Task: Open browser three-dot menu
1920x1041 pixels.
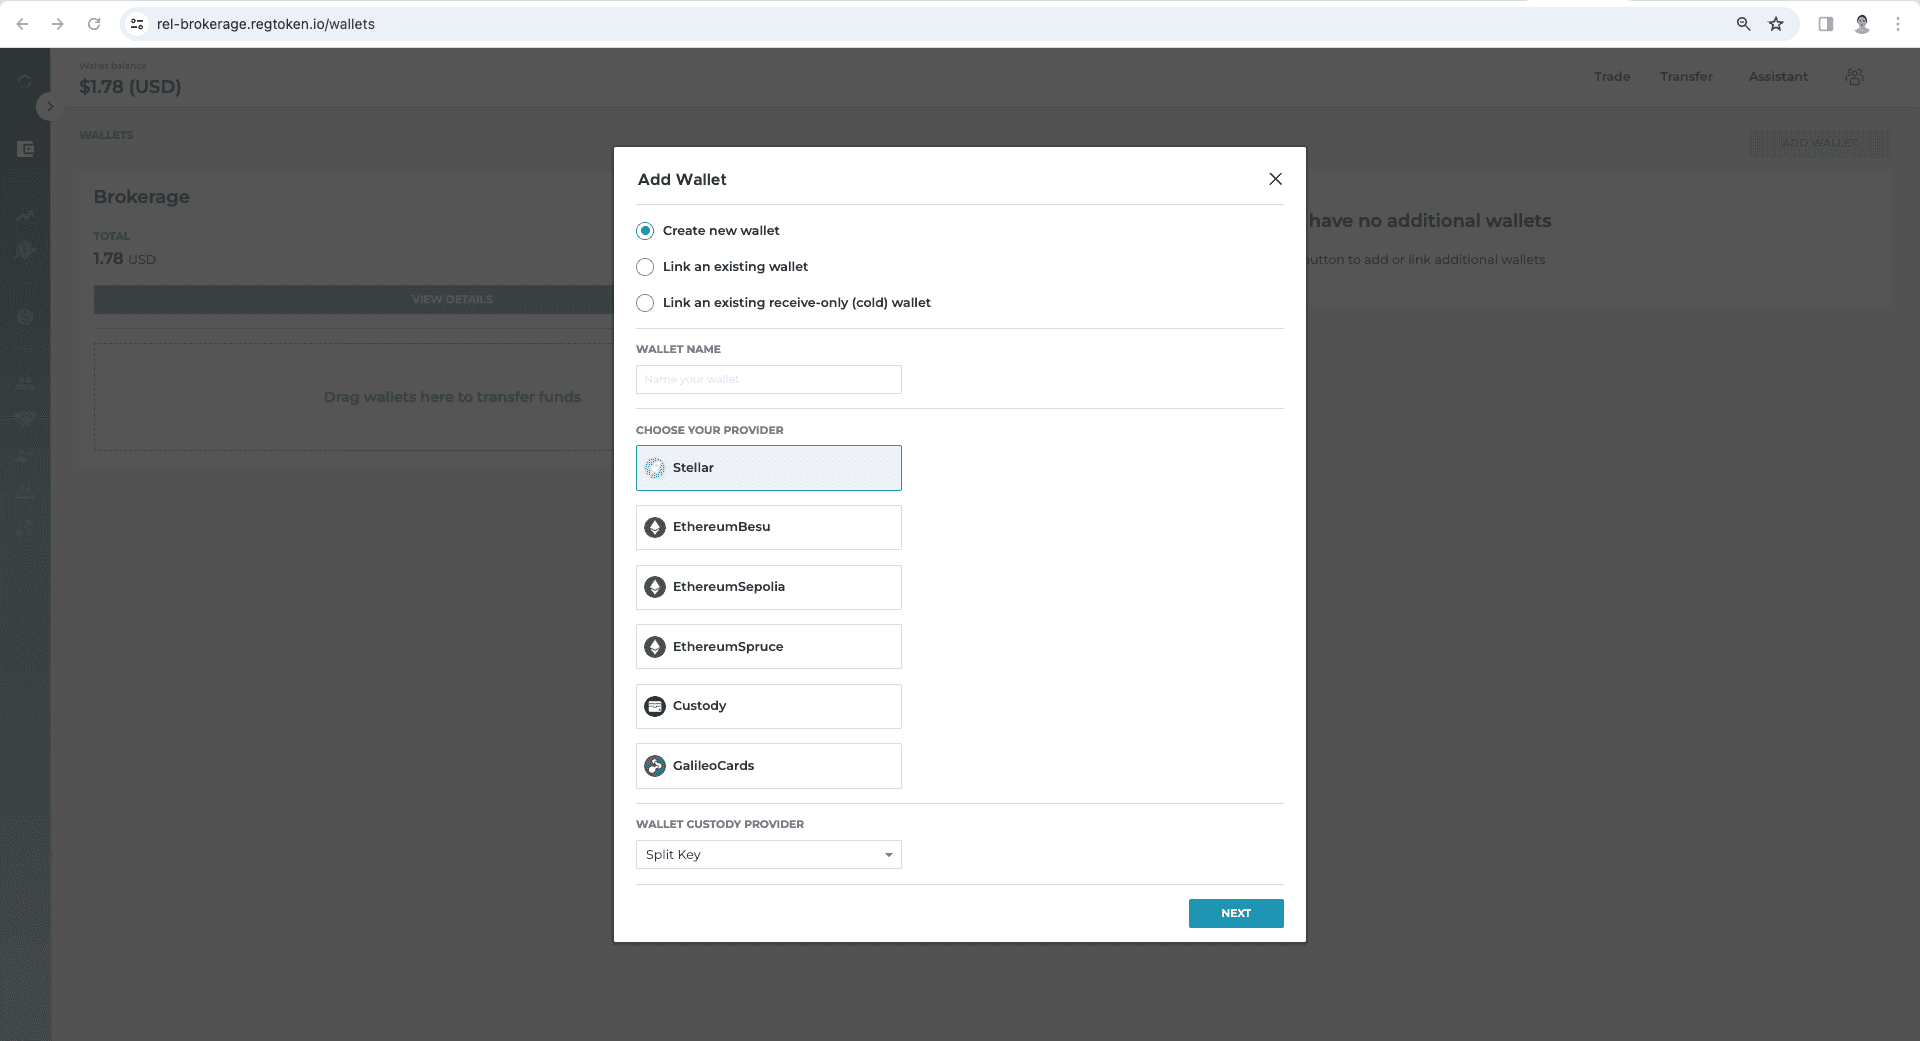Action: click(x=1898, y=24)
